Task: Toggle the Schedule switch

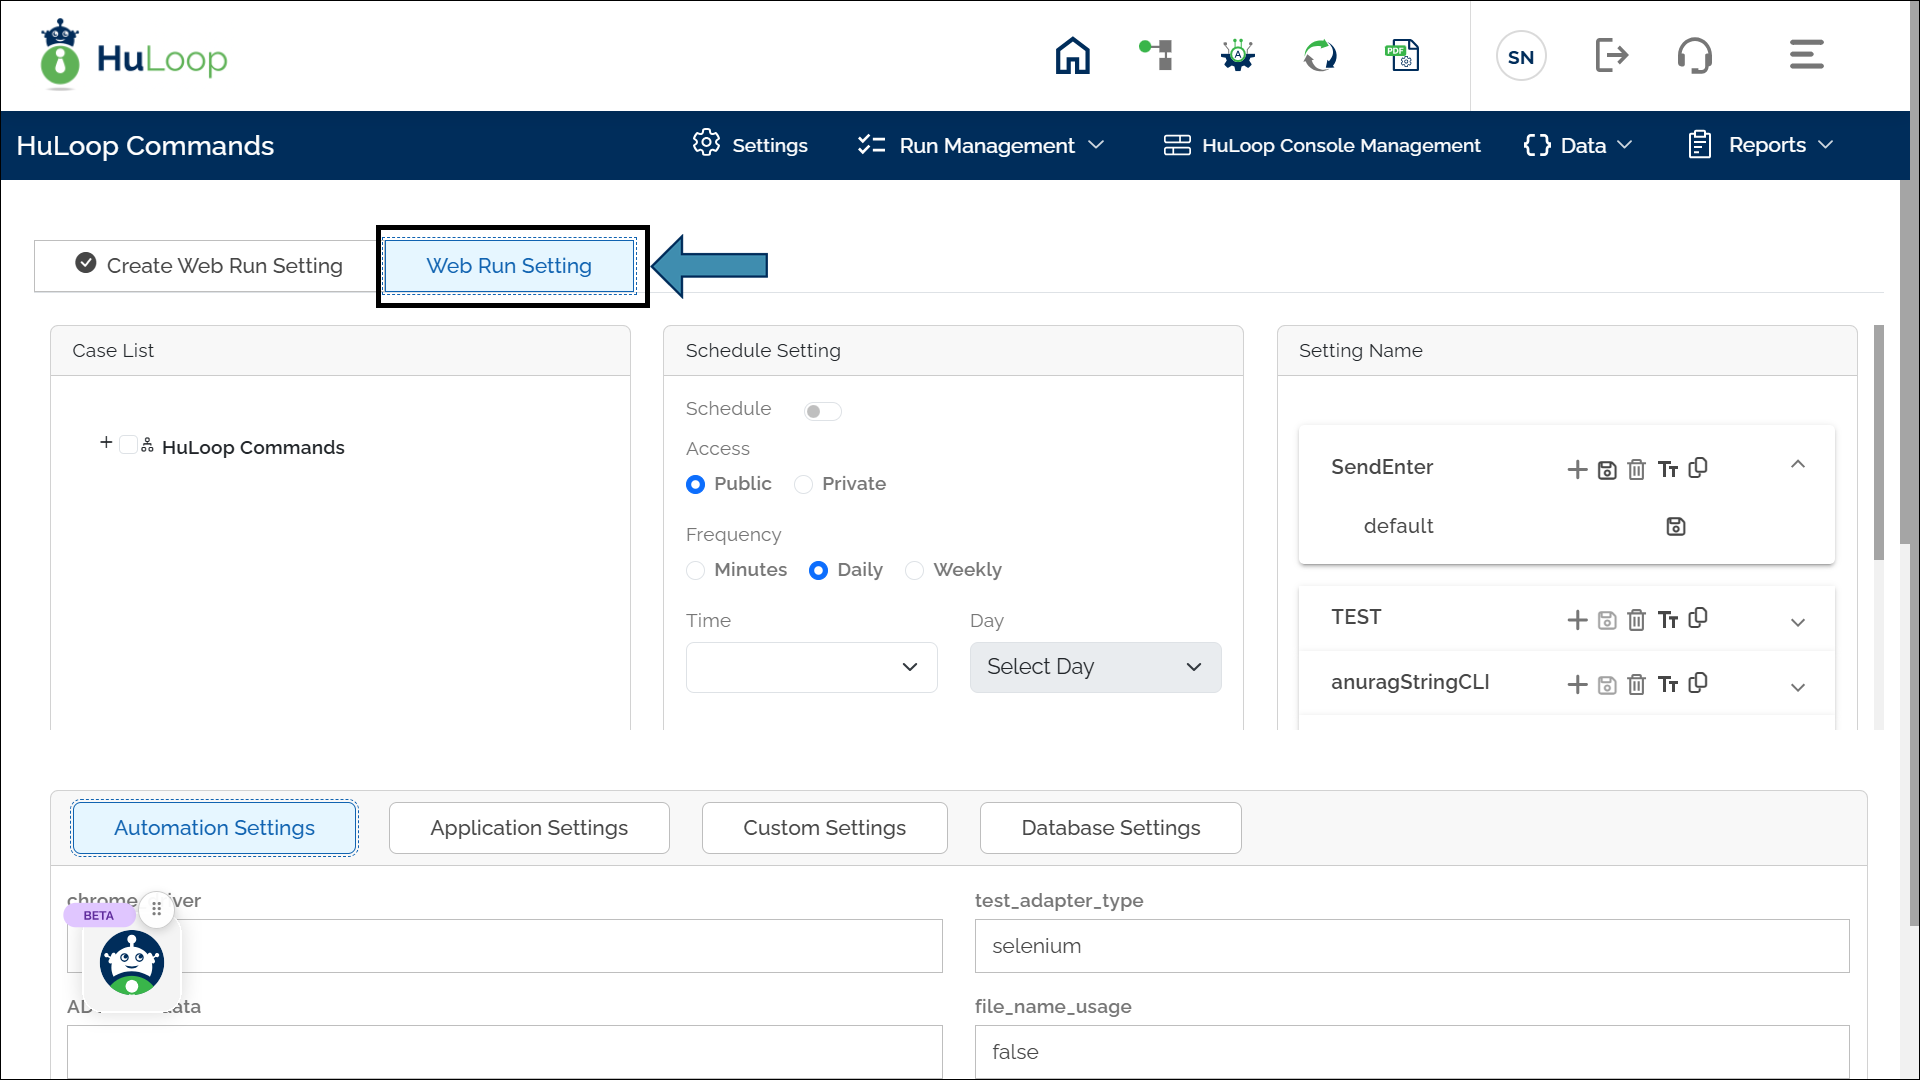Action: (822, 412)
